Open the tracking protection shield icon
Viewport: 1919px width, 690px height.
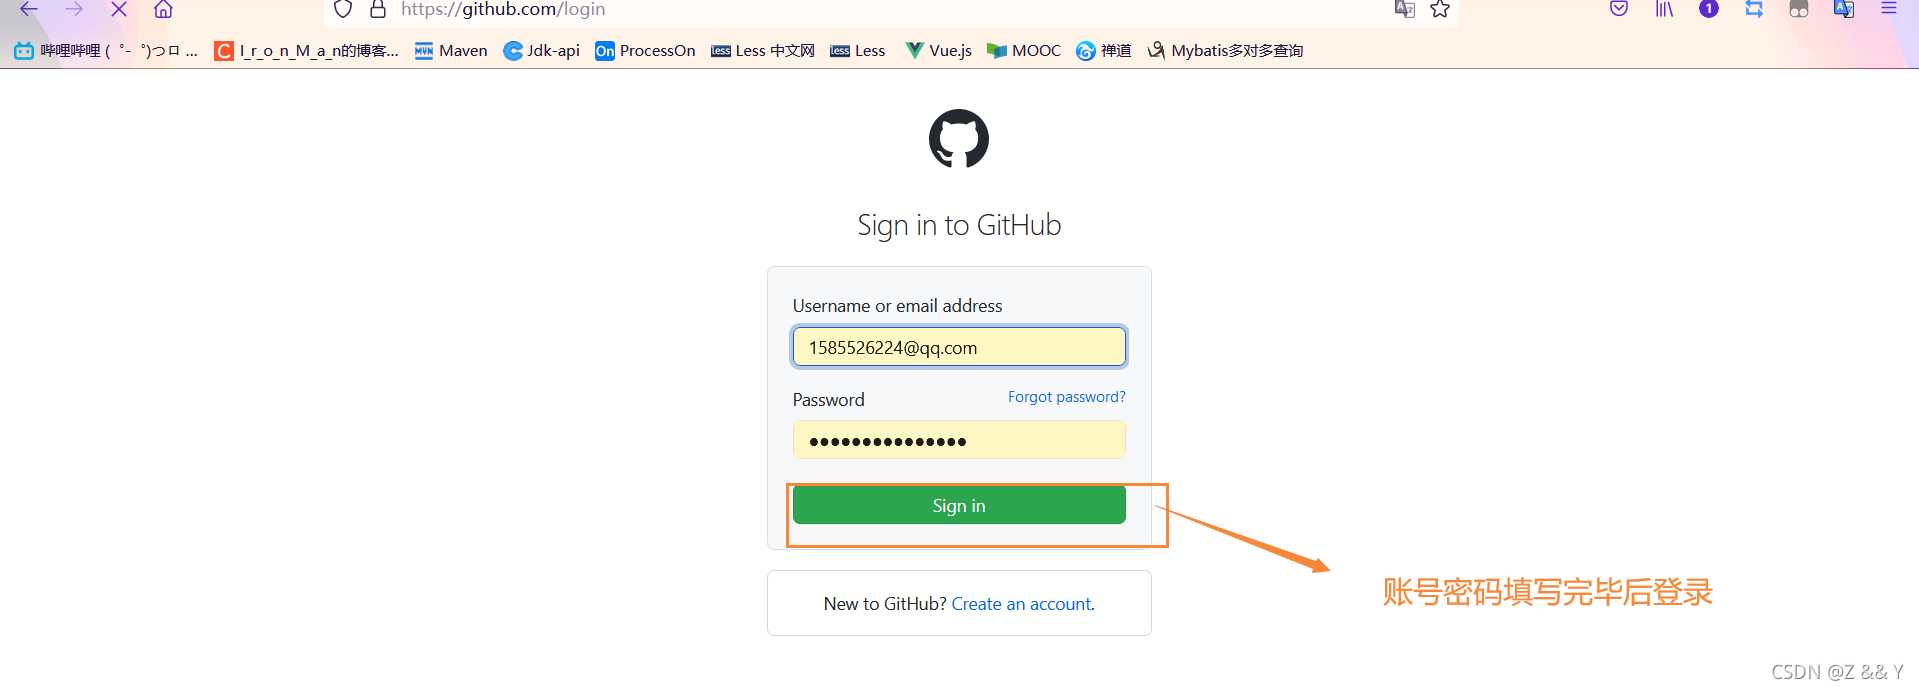[343, 9]
